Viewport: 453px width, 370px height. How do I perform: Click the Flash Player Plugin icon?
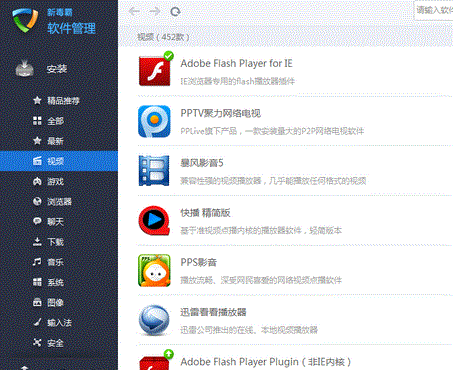pyautogui.click(x=154, y=363)
